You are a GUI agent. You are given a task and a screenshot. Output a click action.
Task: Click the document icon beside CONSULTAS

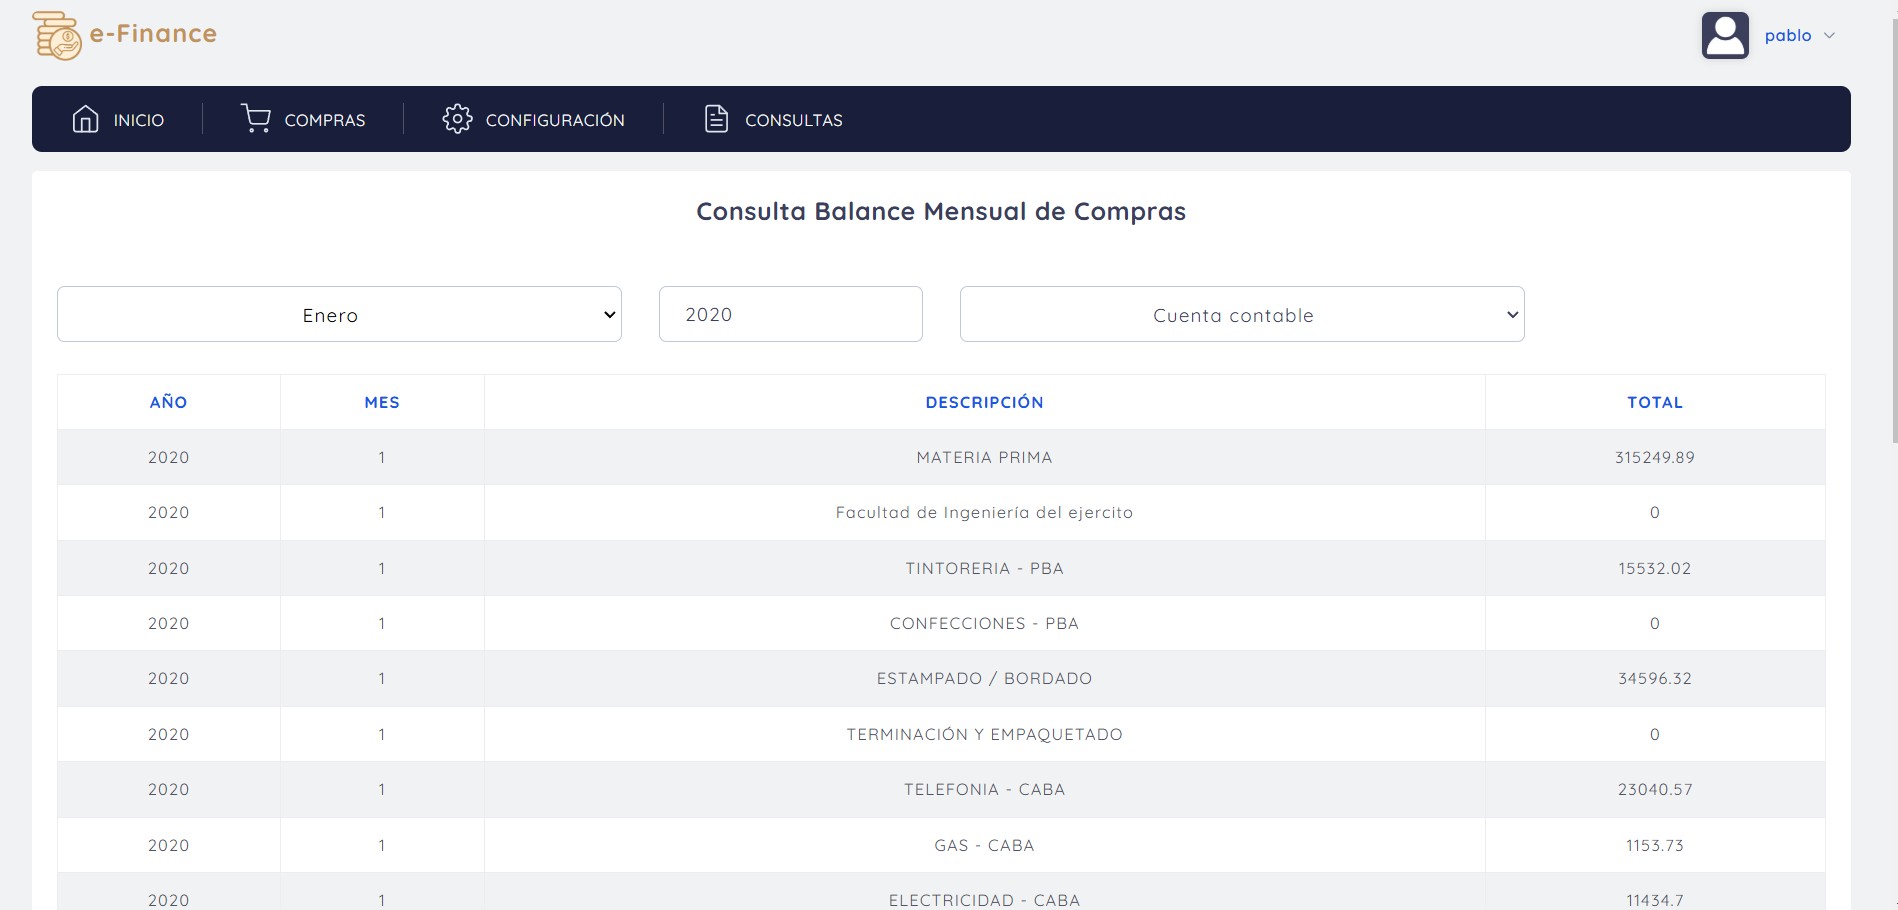[714, 118]
